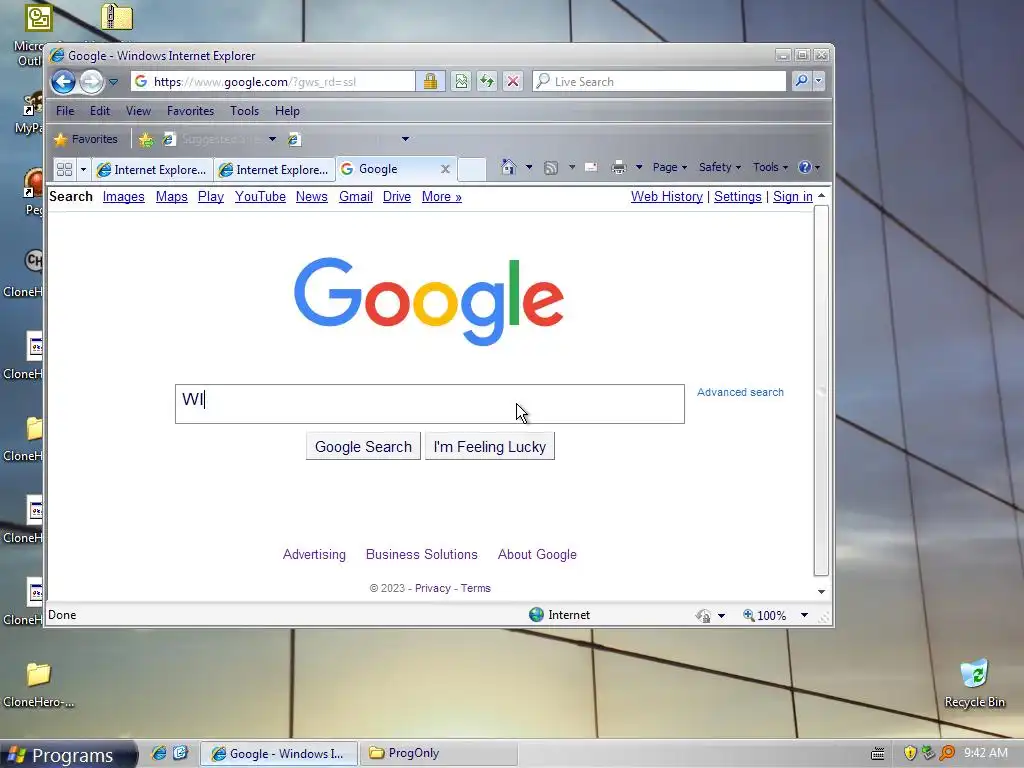
Task: Expand the Suggested Sites dropdown arrow
Action: pos(272,139)
